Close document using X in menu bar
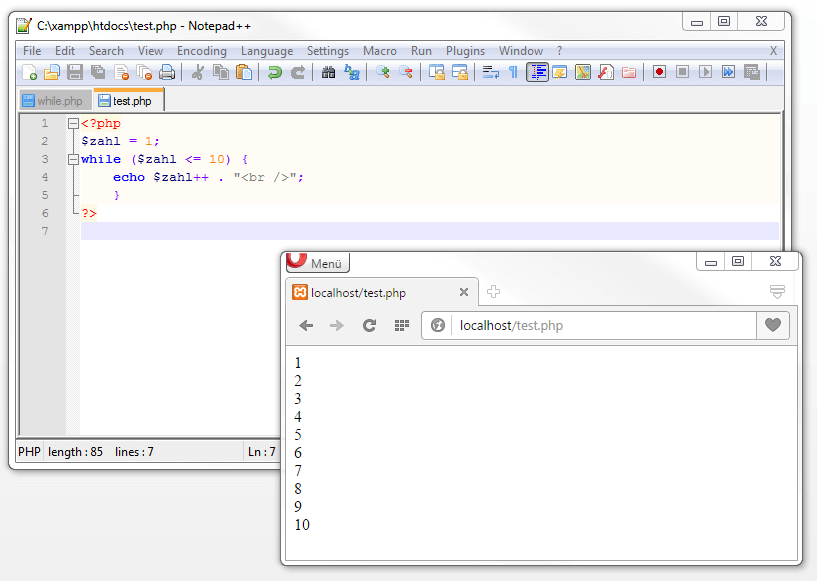 [x=773, y=51]
